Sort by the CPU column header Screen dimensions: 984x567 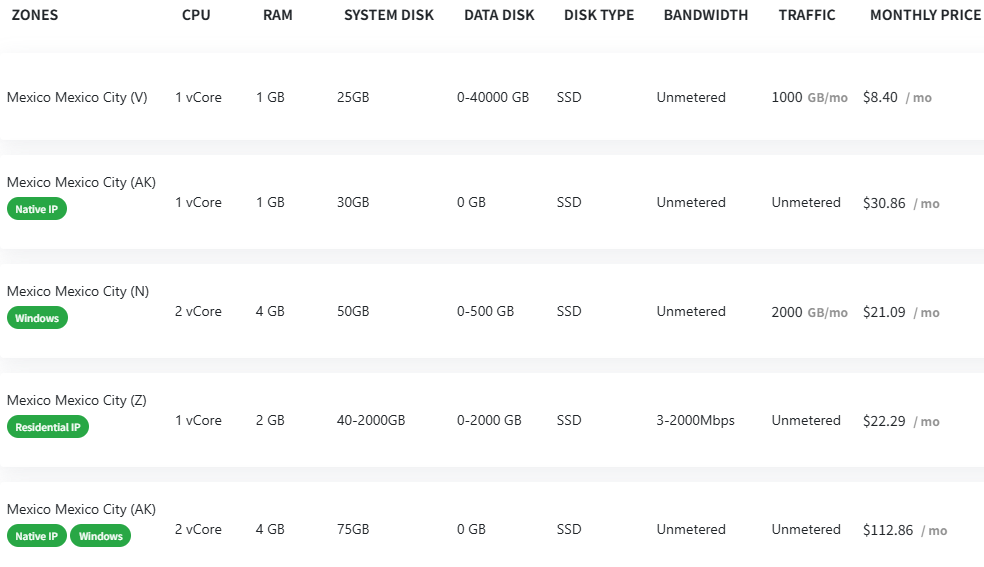196,15
